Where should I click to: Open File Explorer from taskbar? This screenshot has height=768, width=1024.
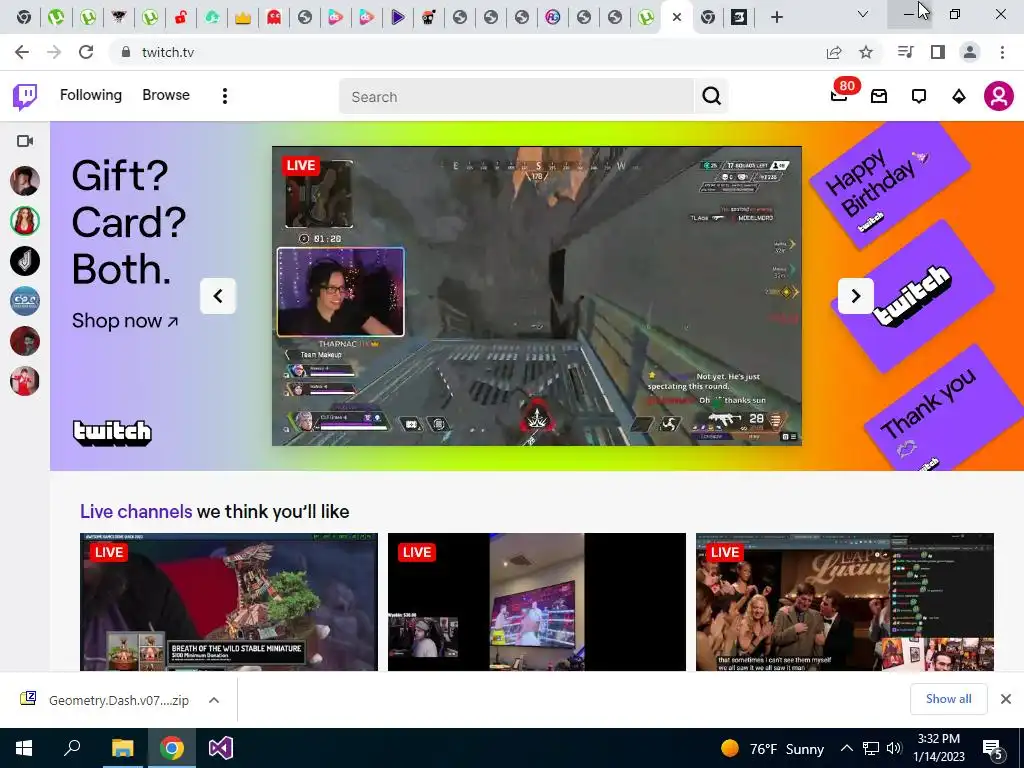pyautogui.click(x=122, y=748)
